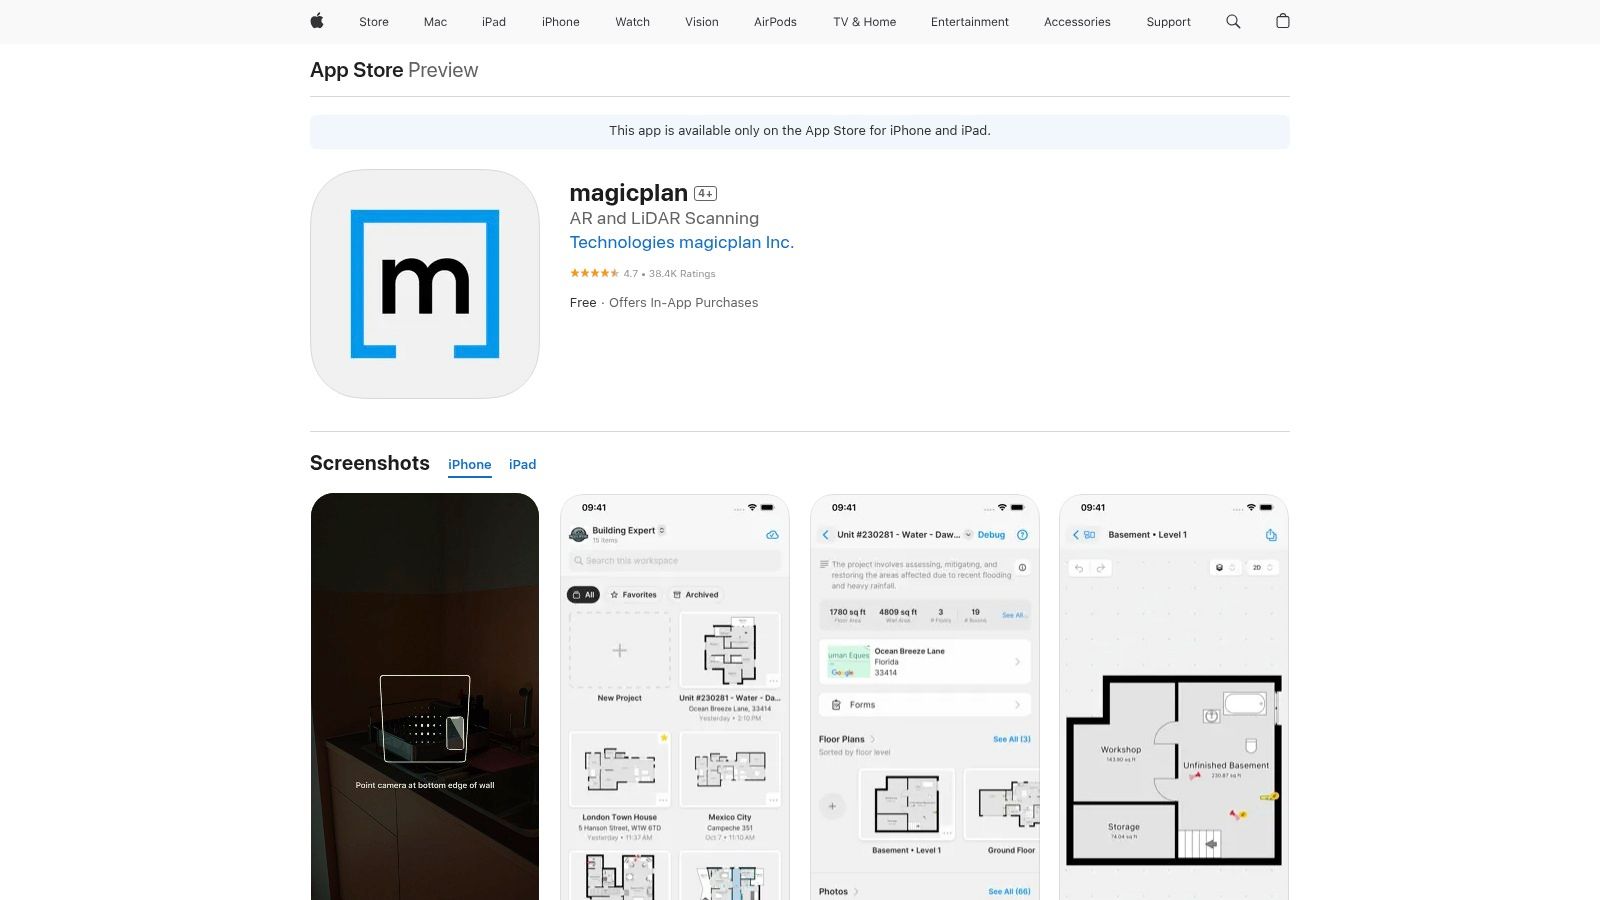Go to the Support page
Image resolution: width=1600 pixels, height=900 pixels.
[x=1168, y=21]
